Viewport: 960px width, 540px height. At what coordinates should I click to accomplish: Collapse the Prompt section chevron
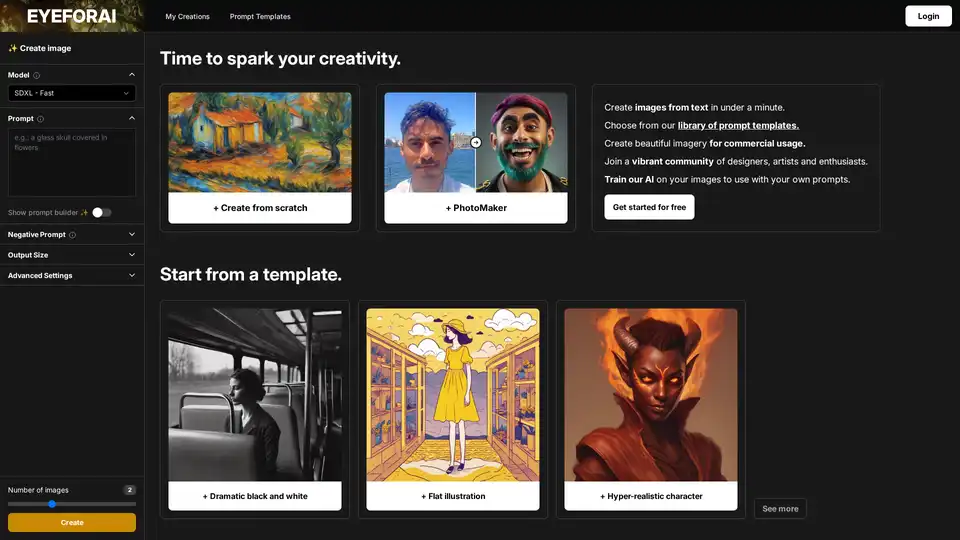[x=132, y=118]
